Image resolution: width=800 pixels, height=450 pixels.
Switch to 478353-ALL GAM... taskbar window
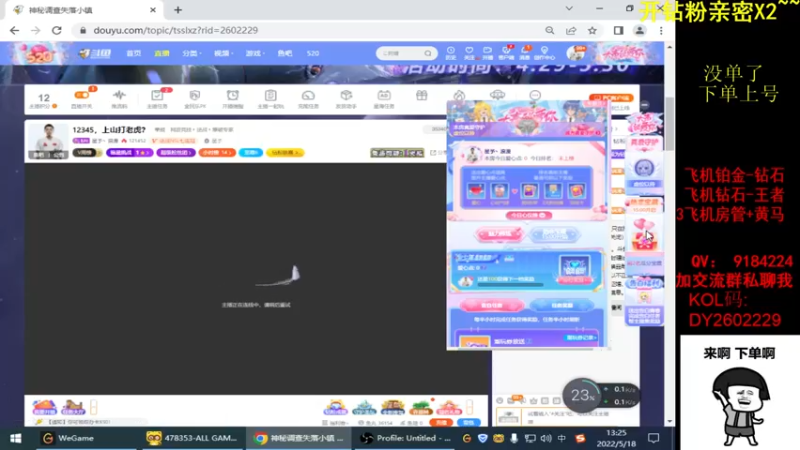[x=191, y=438]
